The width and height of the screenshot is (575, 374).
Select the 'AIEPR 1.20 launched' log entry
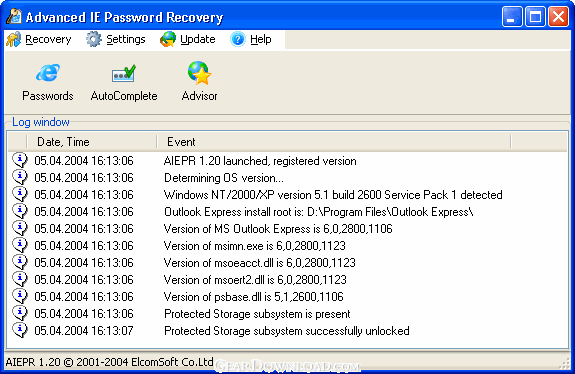288,161
